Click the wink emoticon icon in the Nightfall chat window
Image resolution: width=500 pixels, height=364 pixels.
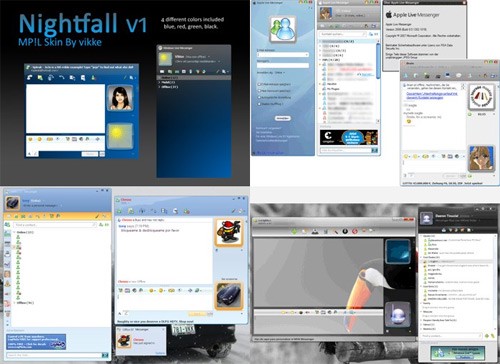(40, 139)
